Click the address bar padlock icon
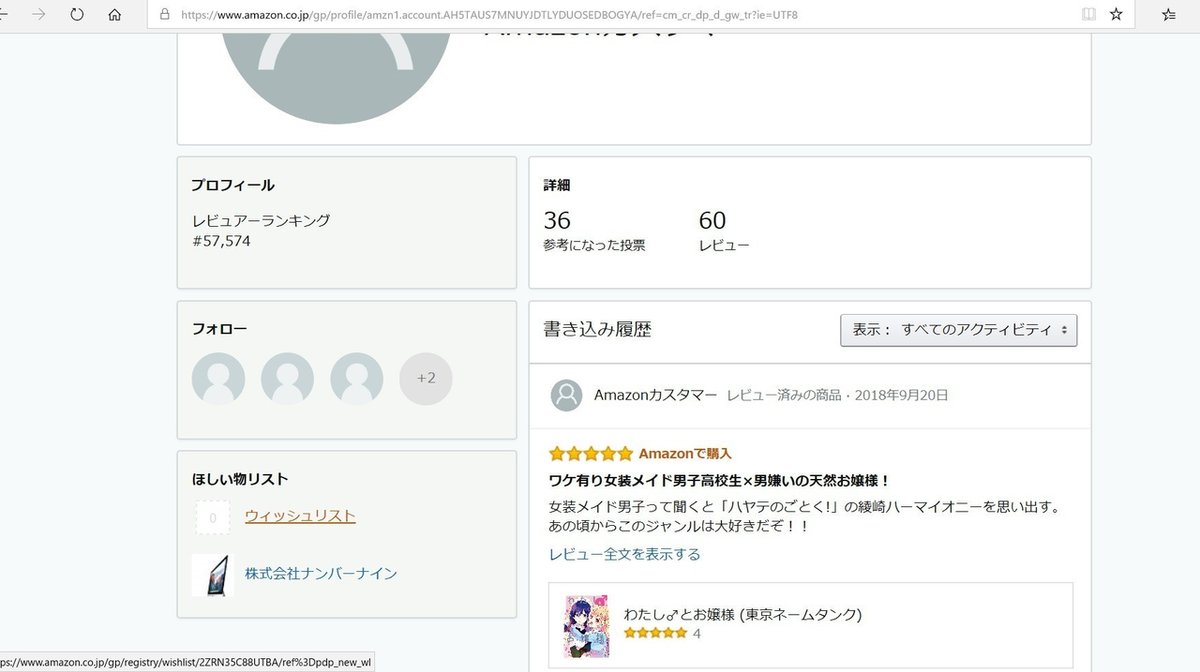1200x672 pixels. pyautogui.click(x=165, y=15)
